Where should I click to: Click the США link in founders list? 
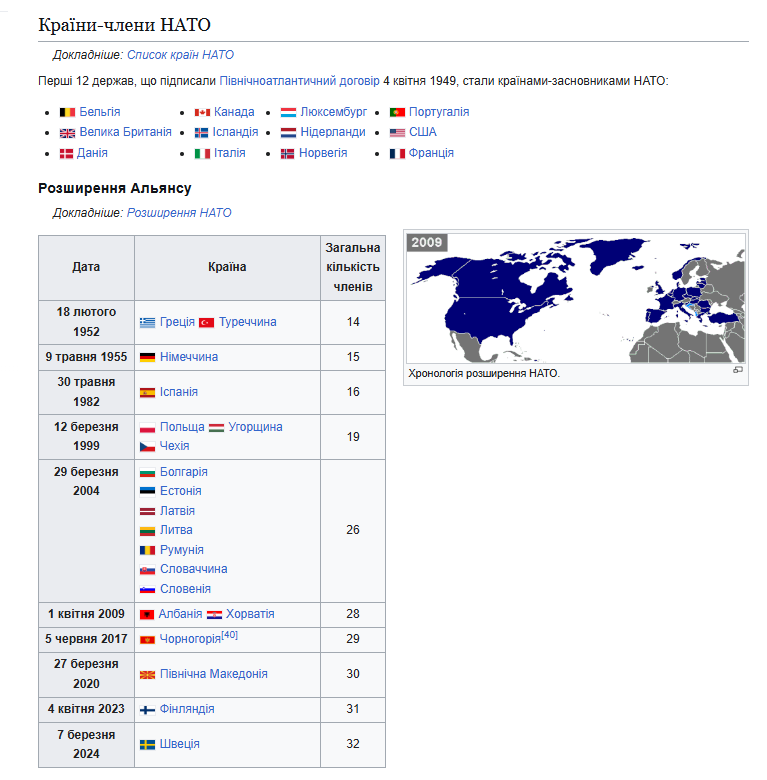click(x=422, y=132)
